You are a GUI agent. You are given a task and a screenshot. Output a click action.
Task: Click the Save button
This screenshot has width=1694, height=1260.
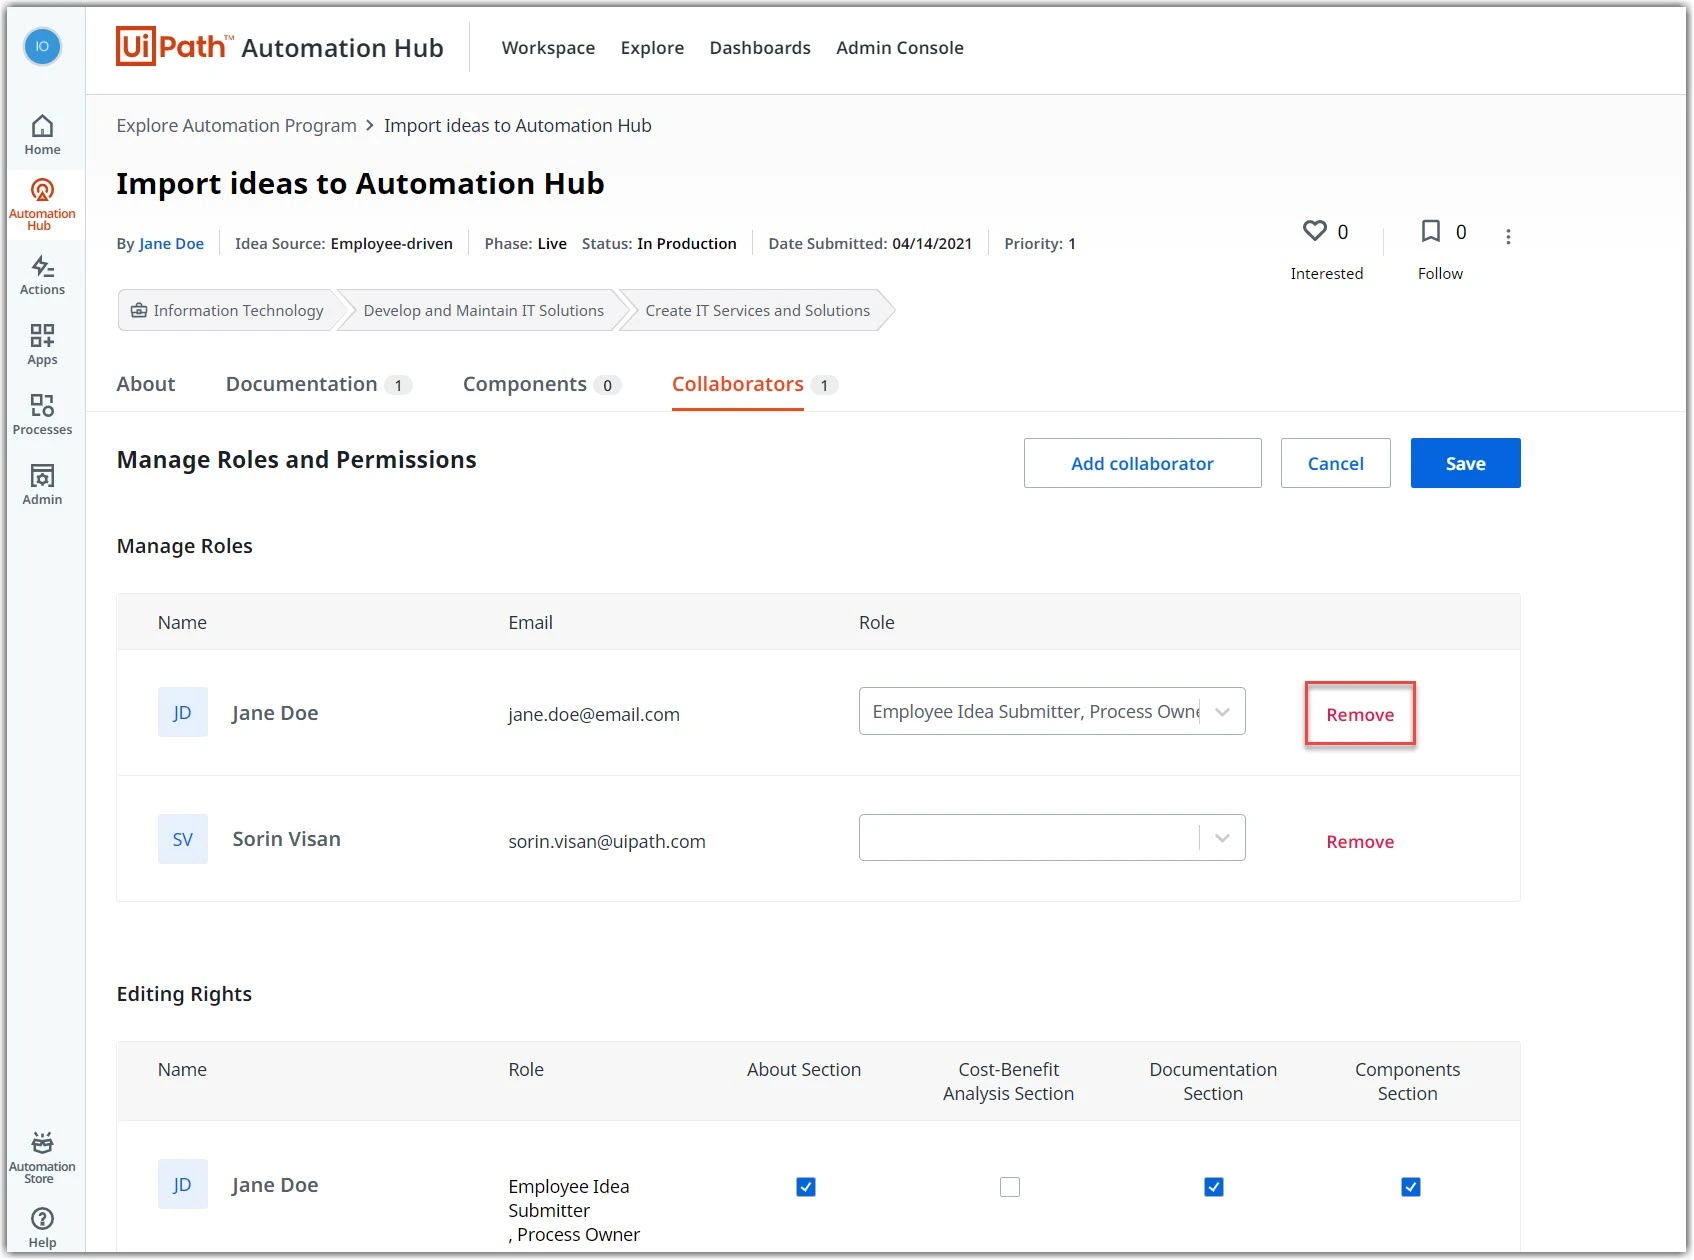(1465, 463)
